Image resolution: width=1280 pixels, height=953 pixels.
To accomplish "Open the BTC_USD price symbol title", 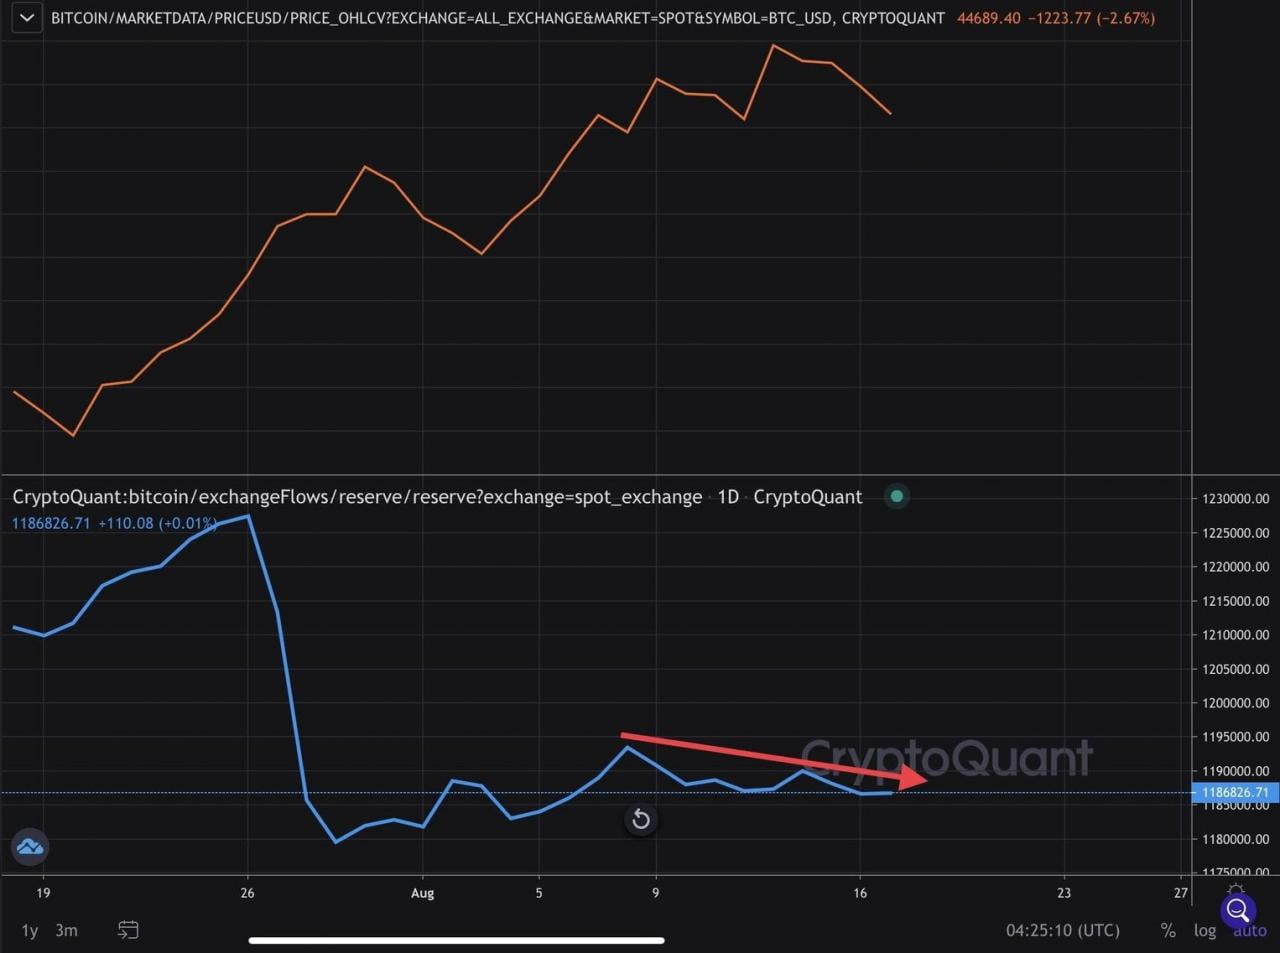I will tap(497, 18).
